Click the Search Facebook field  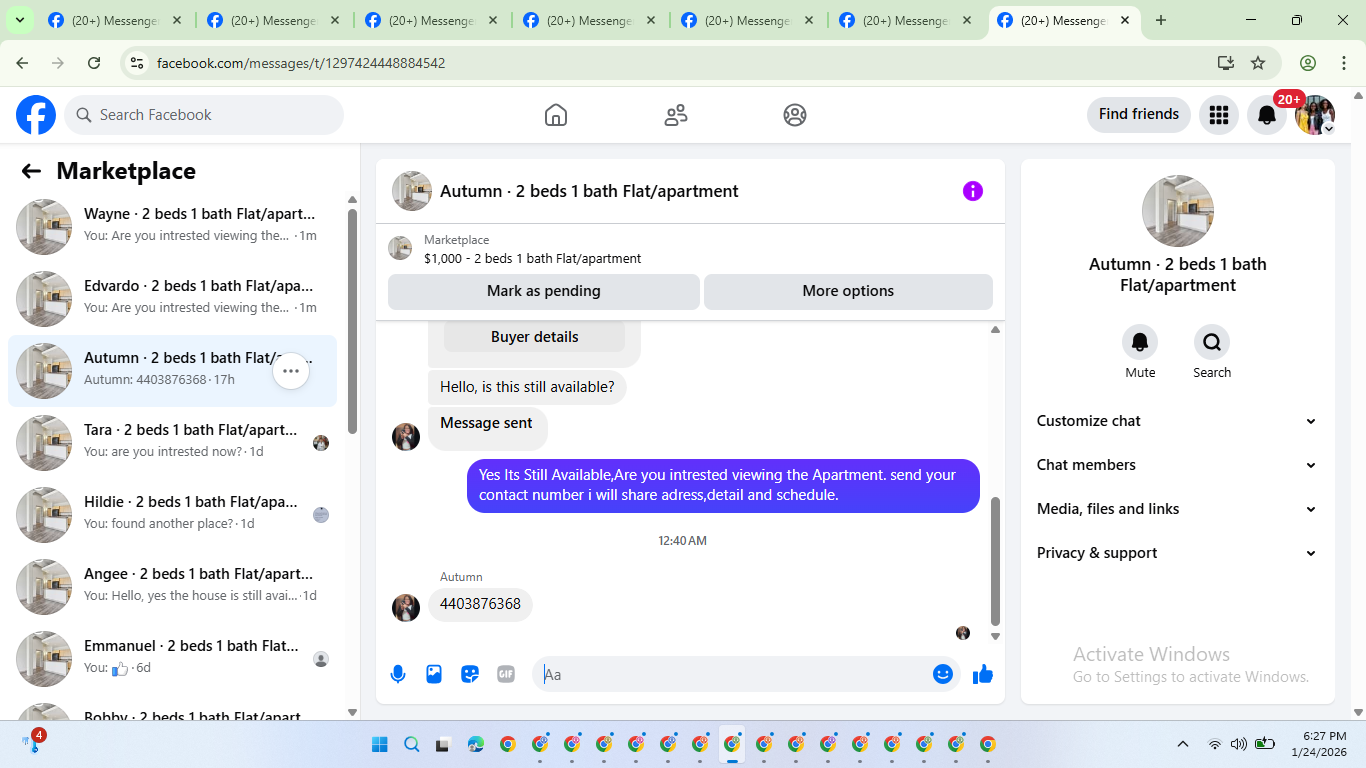(x=204, y=115)
